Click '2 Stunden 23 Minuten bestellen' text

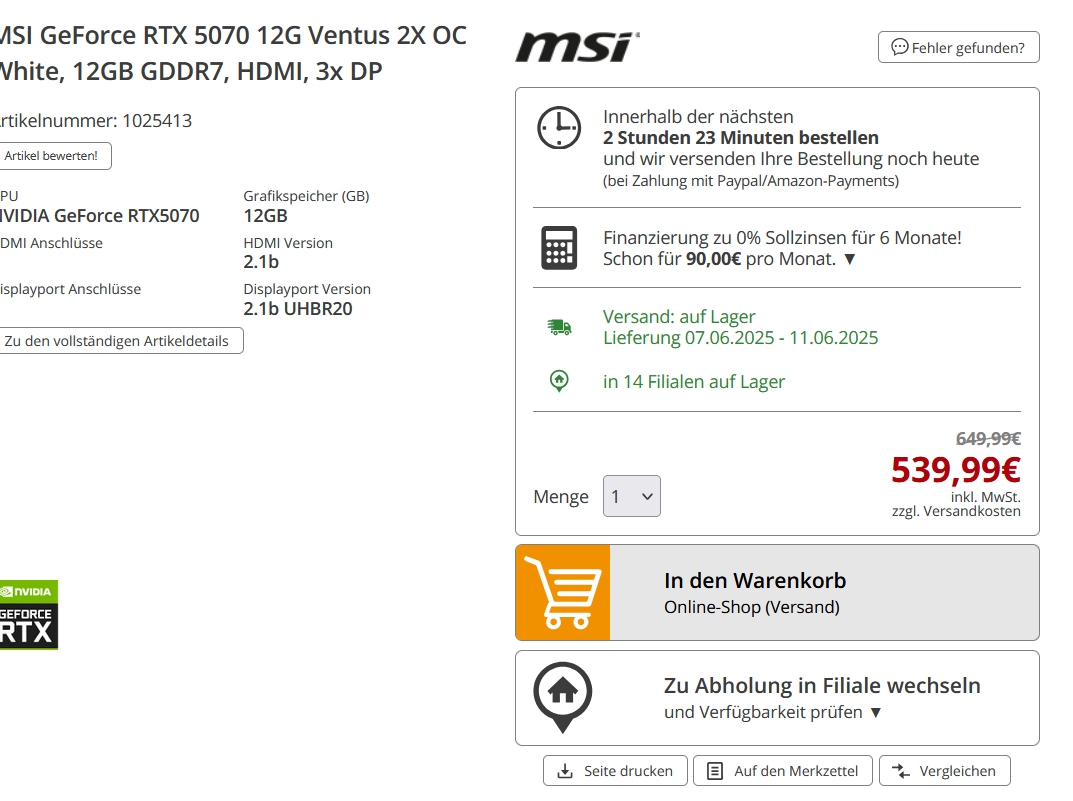pos(740,137)
